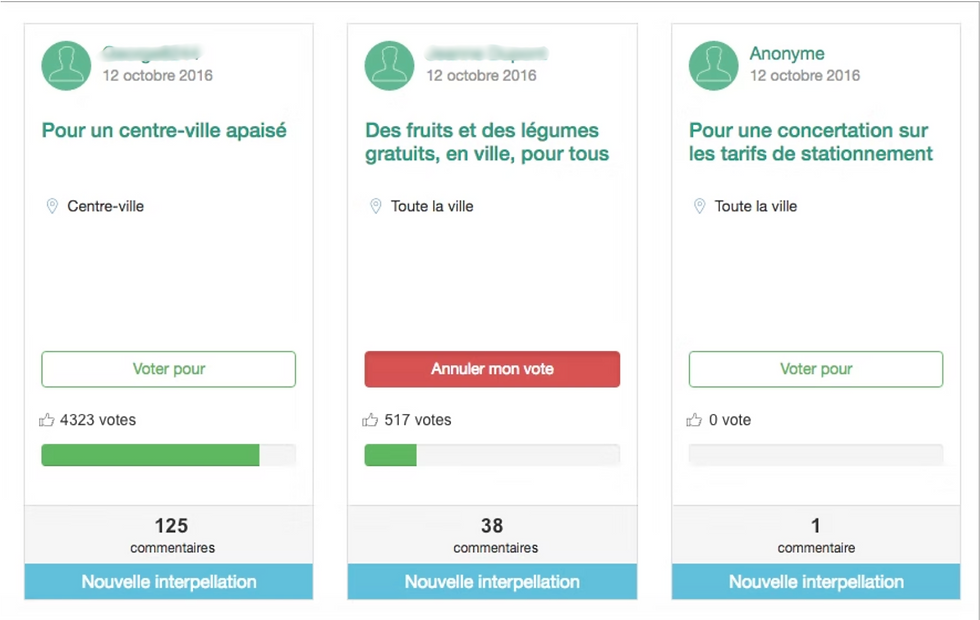Click 'Nouvelle interpellation' under the first card
The height and width of the screenshot is (620, 980).
[168, 582]
